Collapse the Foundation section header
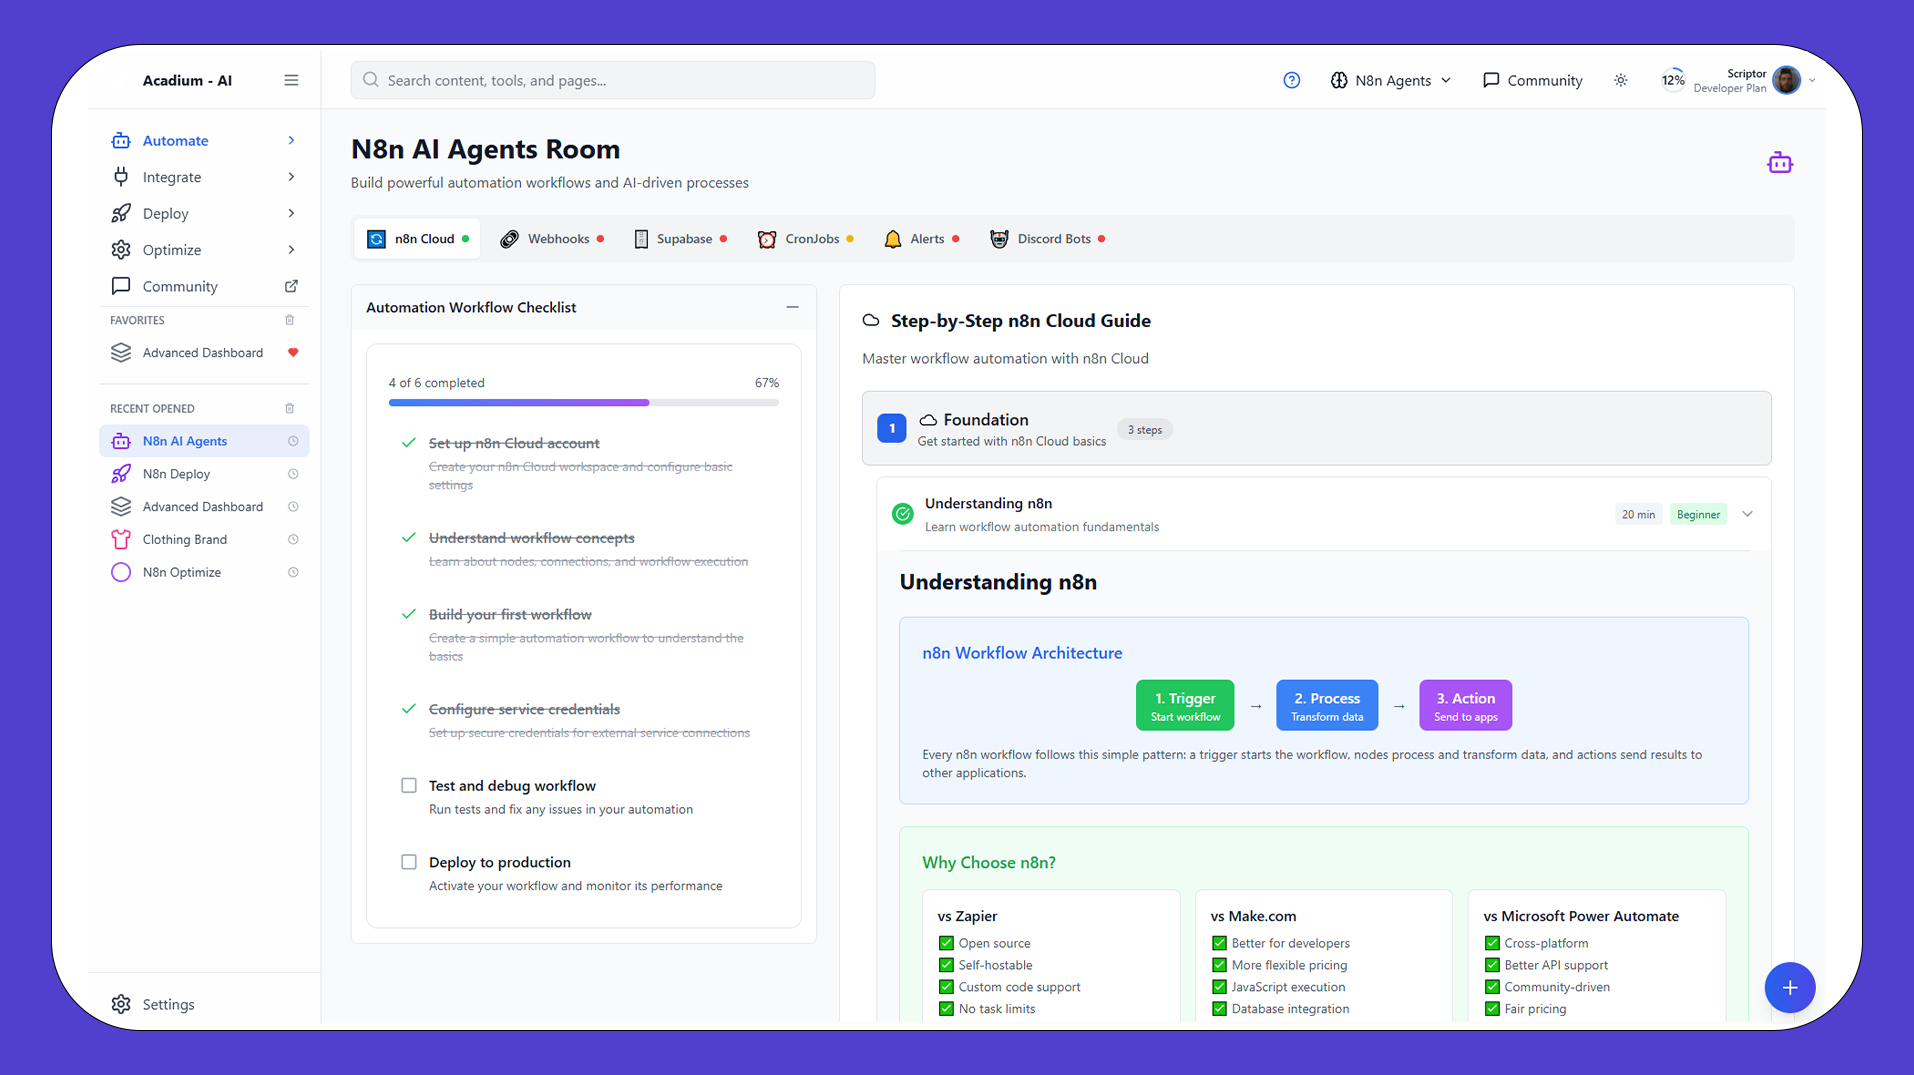The width and height of the screenshot is (1914, 1075). (1316, 428)
